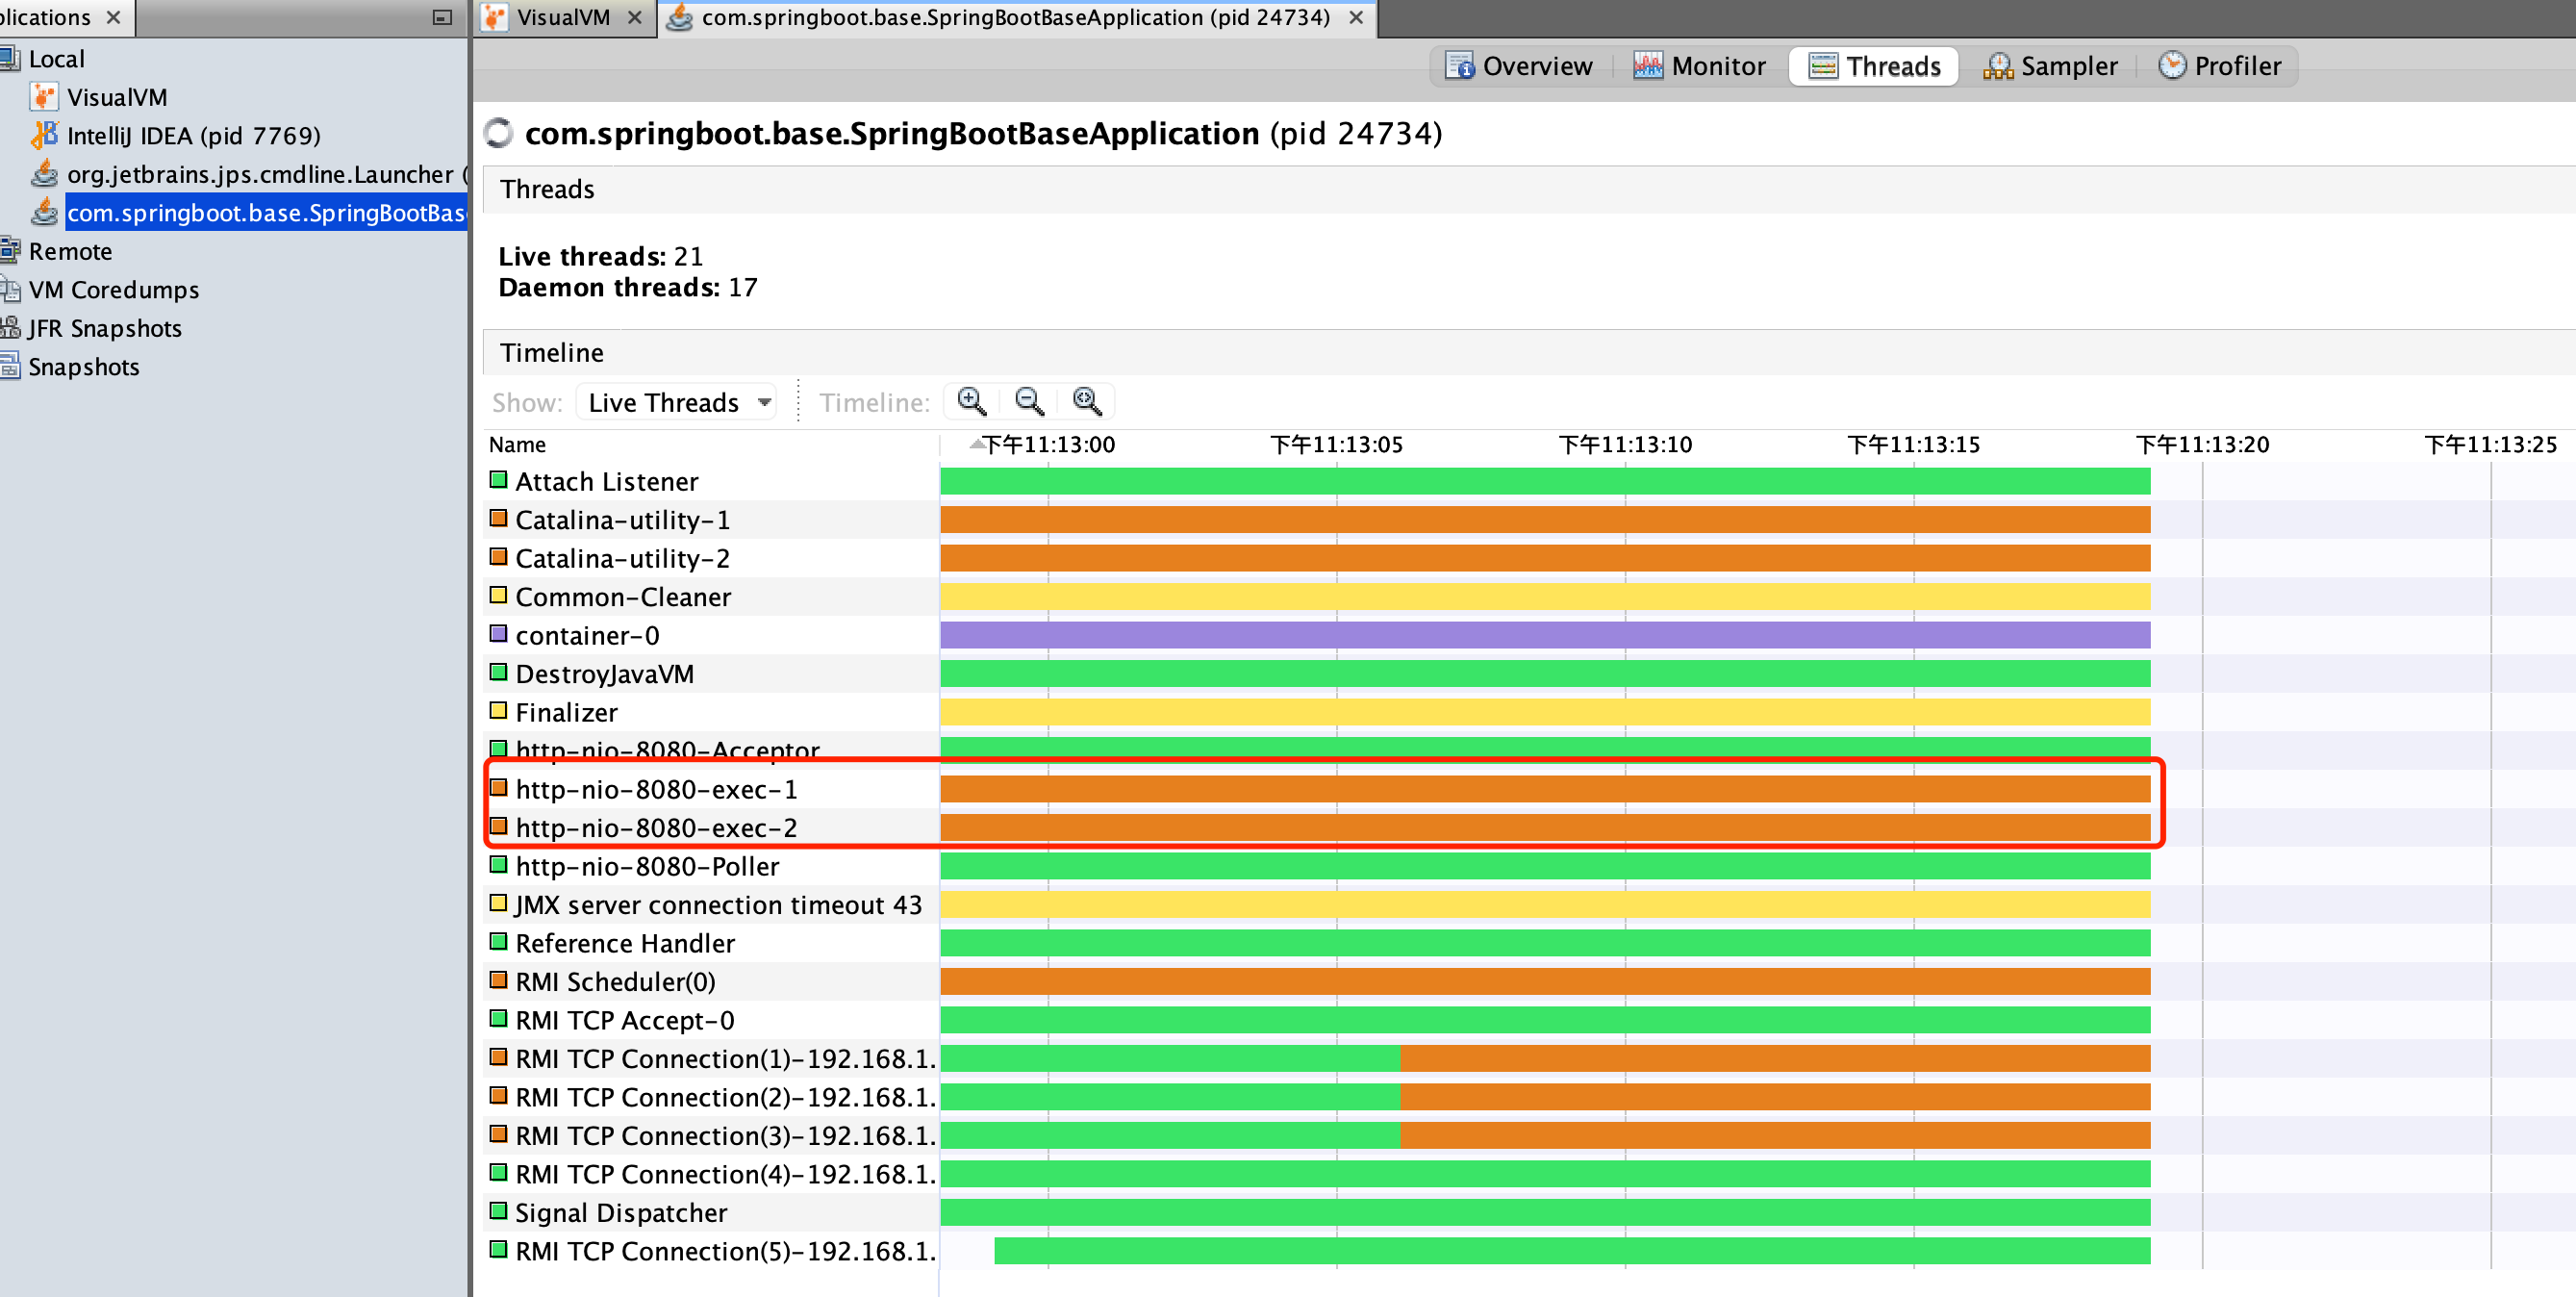Close the Applications panel tab
Image resolution: width=2576 pixels, height=1297 pixels.
coord(113,18)
